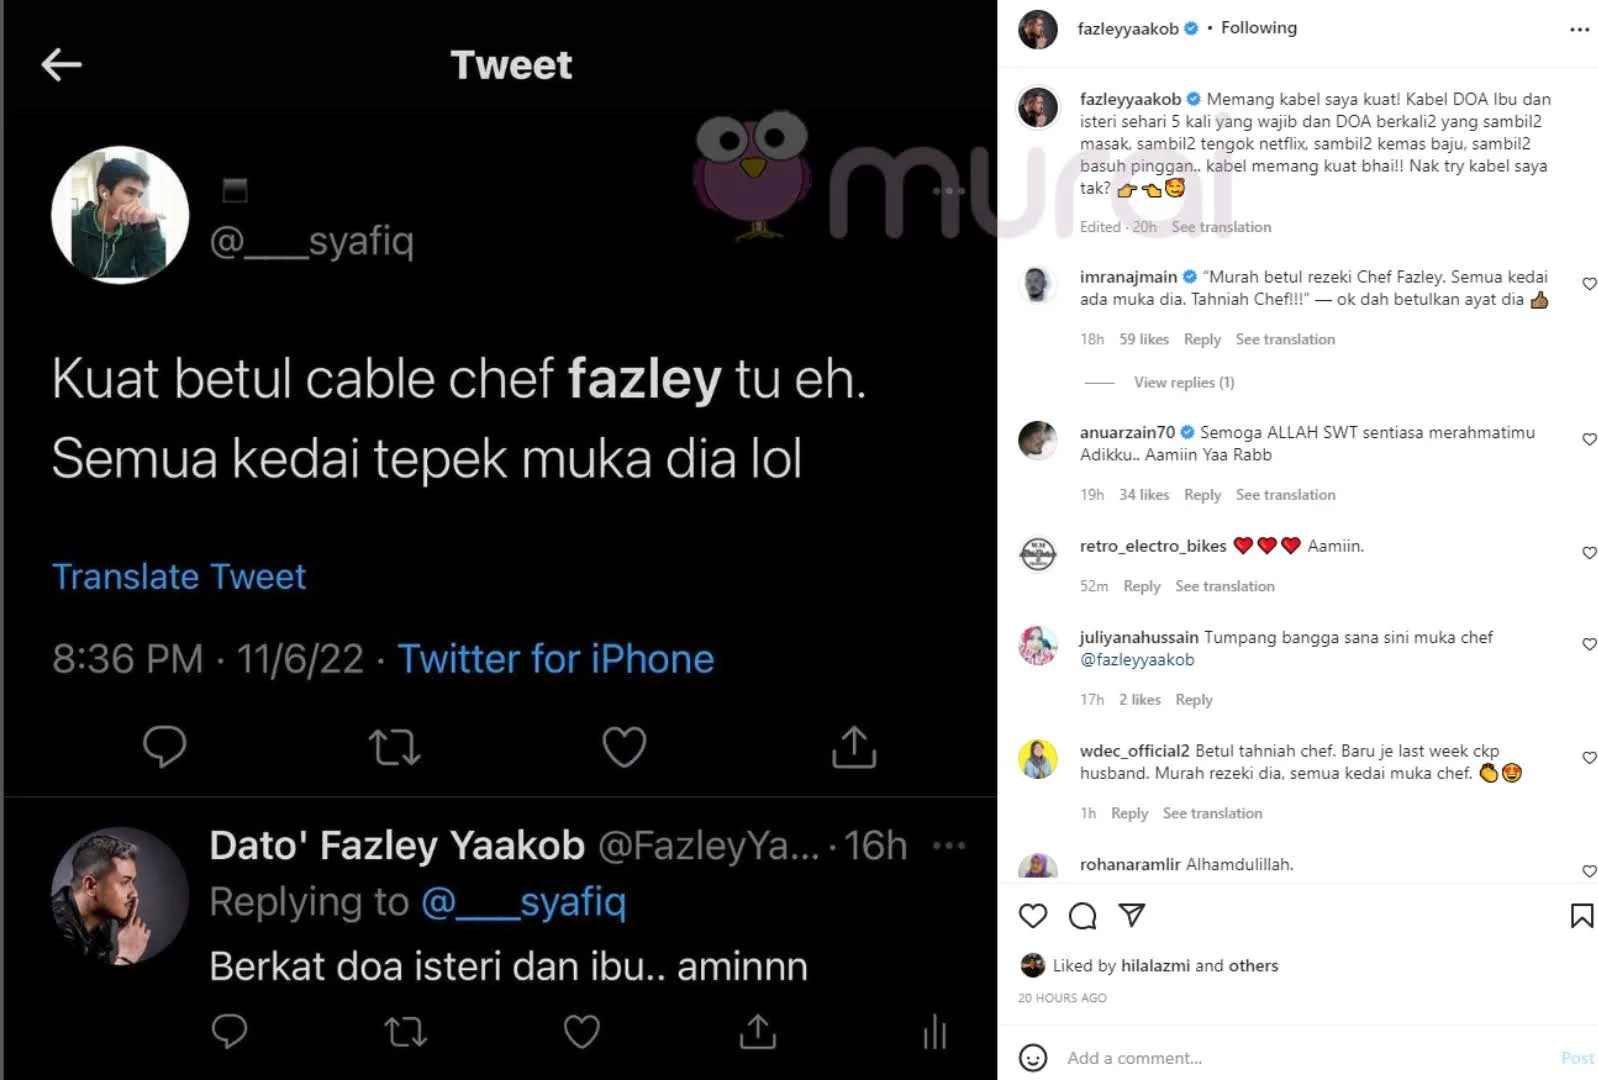Open post options three-dot menu
Viewport: 1598px width, 1080px height.
click(1579, 30)
